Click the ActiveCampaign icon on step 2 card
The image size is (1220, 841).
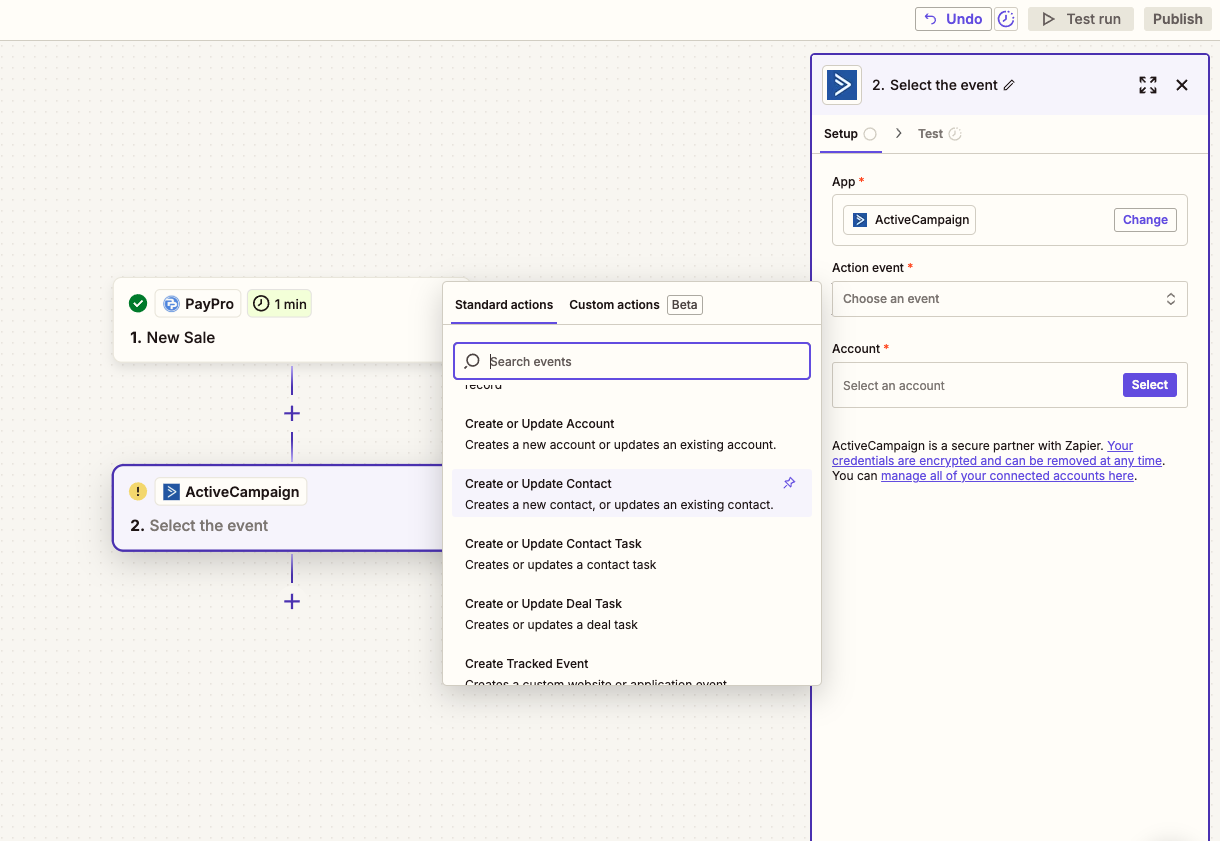tap(171, 491)
